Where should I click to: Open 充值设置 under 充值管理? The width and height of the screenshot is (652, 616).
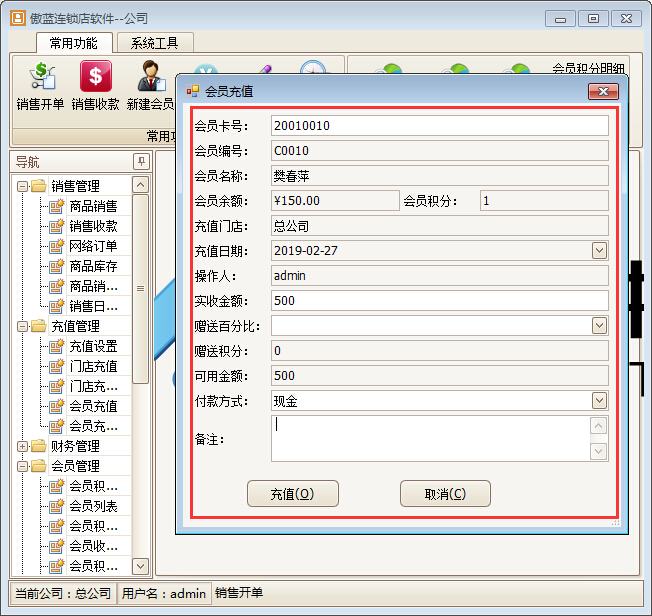(x=93, y=346)
